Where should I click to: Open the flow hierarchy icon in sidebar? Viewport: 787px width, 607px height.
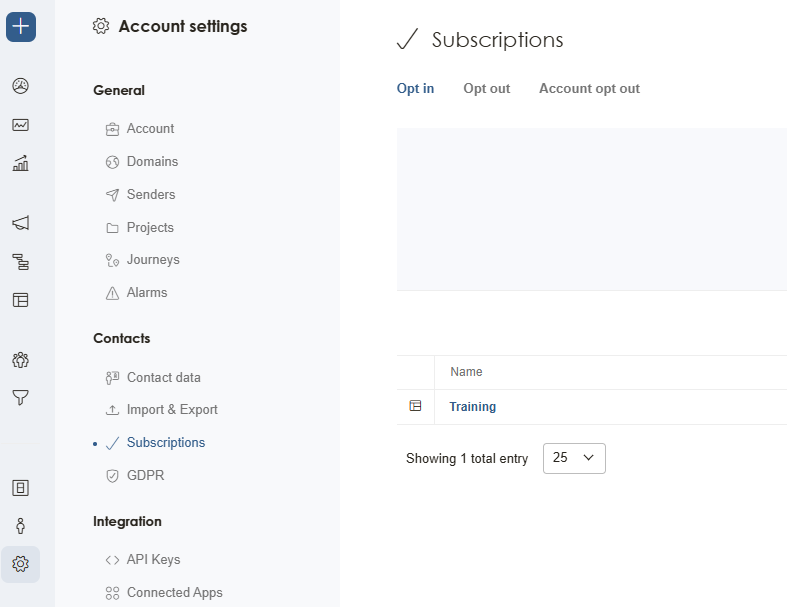click(x=20, y=262)
